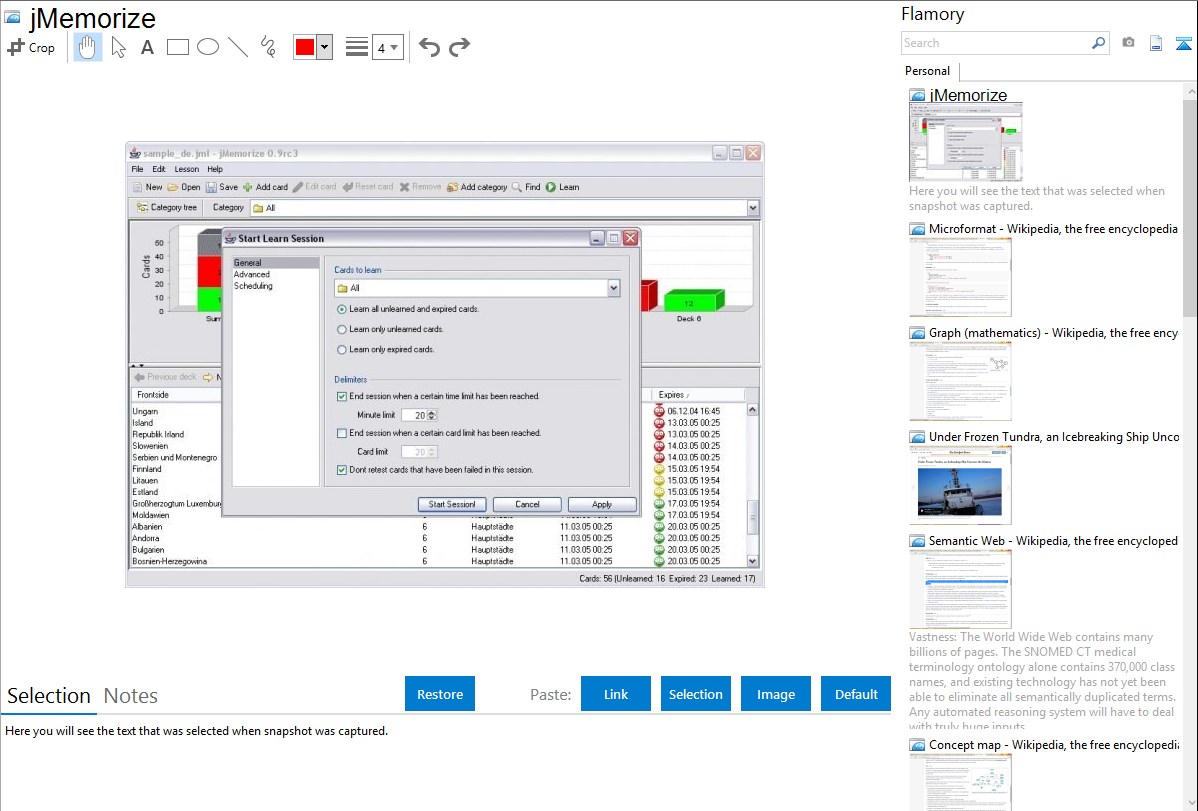Toggle the card limit session checkbox
Viewport: 1198px width, 811px height.
click(342, 433)
